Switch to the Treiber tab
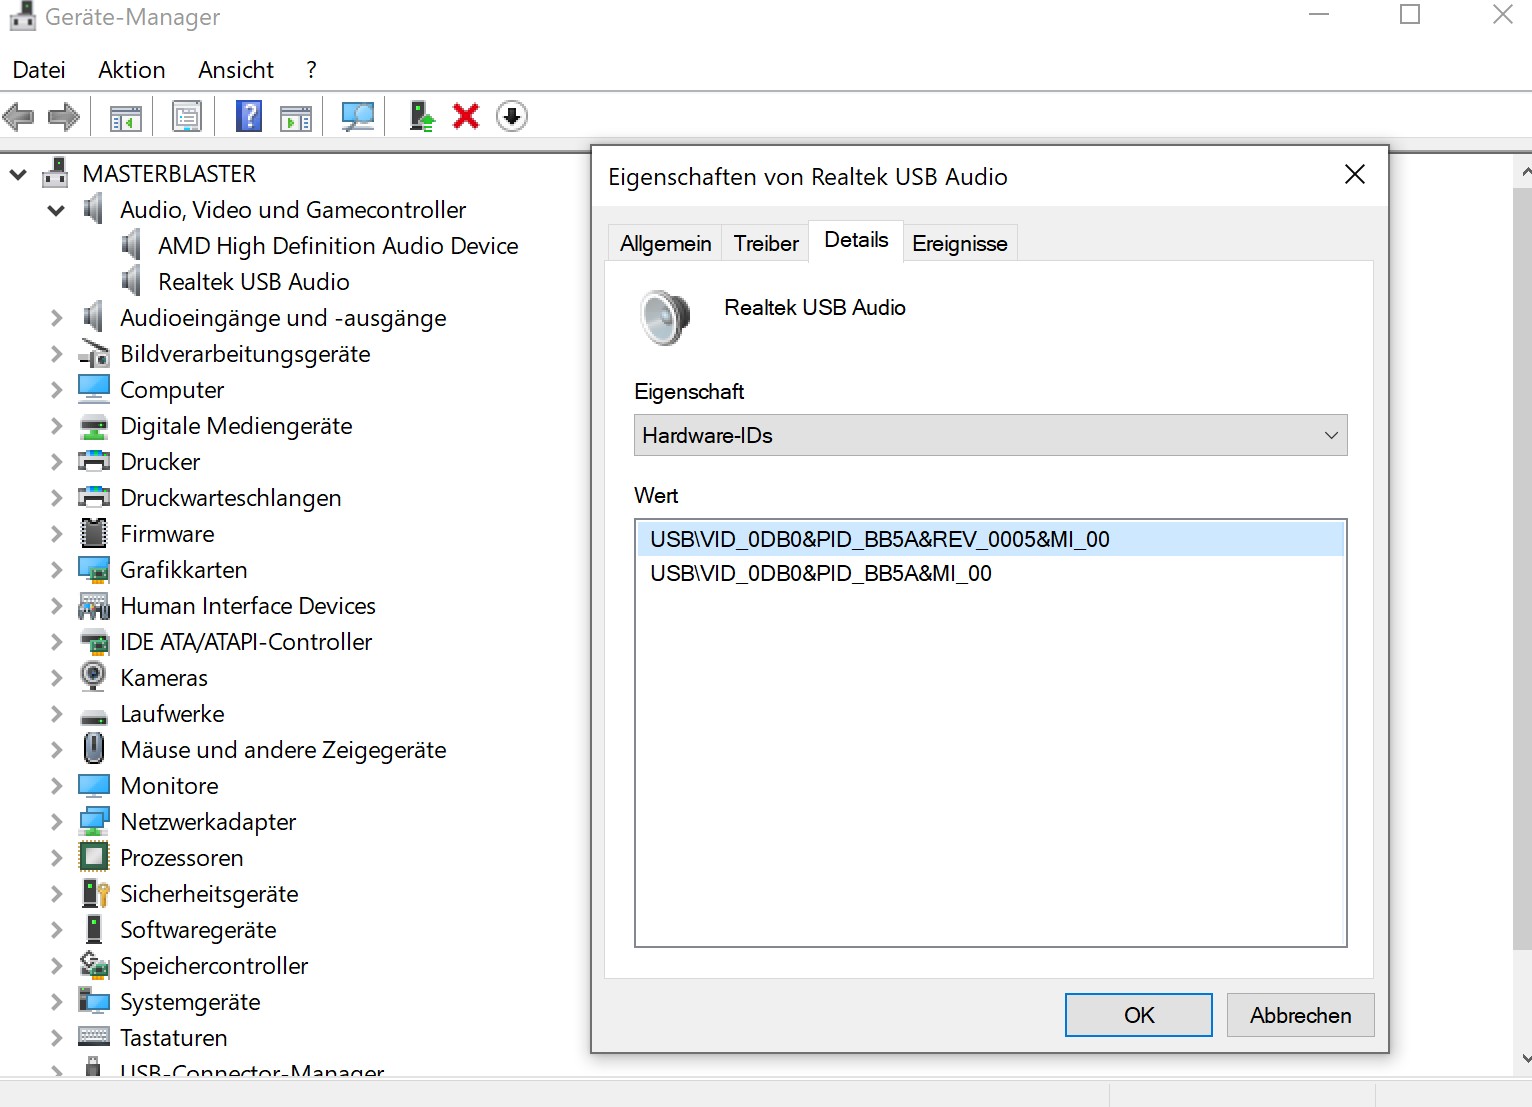1532x1107 pixels. 766,243
